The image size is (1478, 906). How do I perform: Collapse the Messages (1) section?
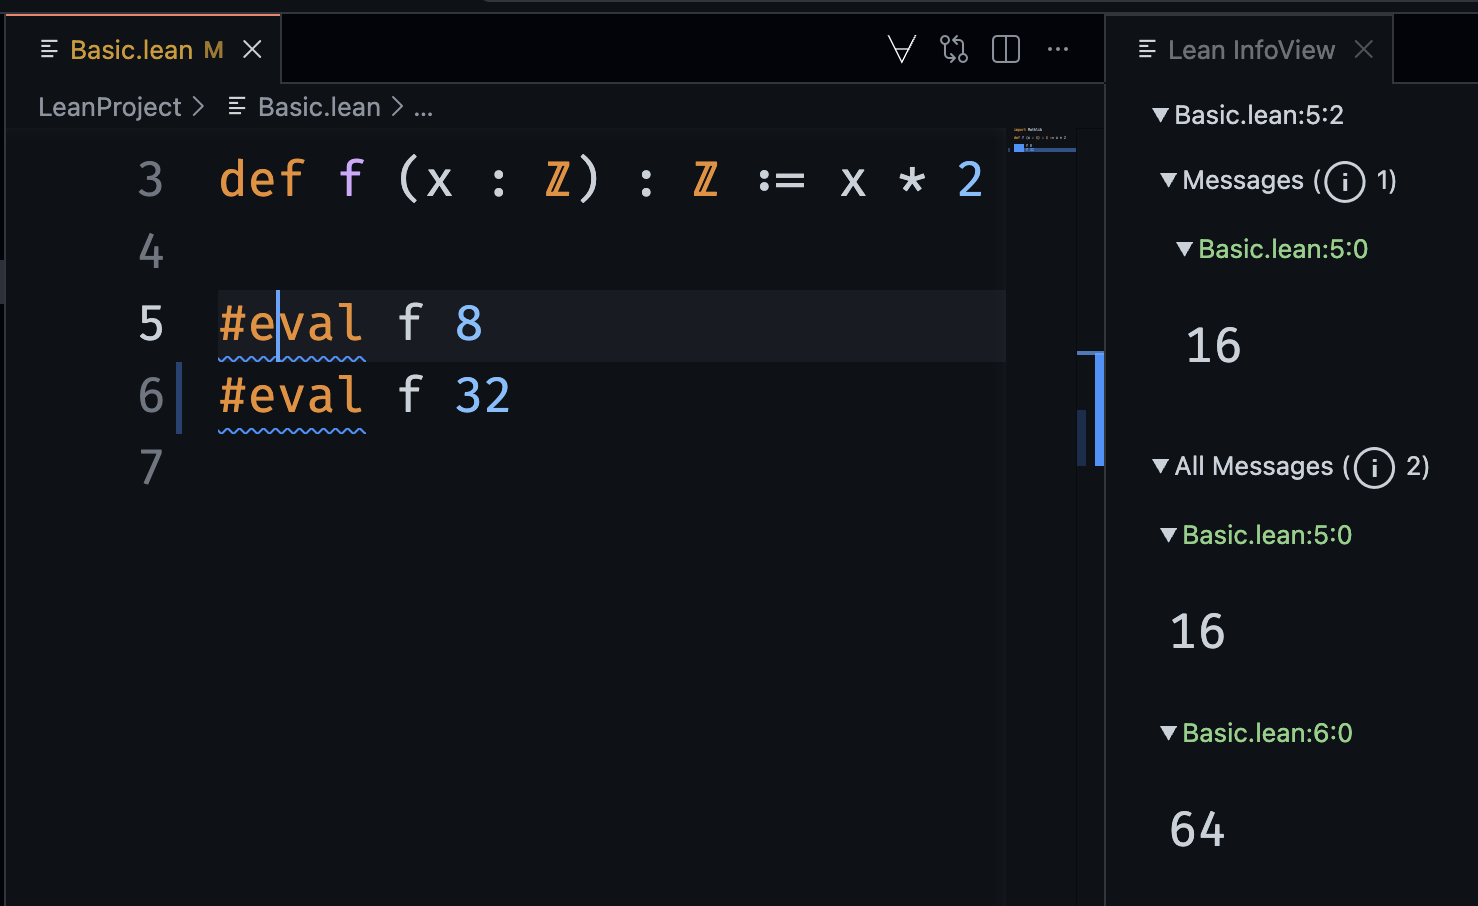click(1168, 181)
